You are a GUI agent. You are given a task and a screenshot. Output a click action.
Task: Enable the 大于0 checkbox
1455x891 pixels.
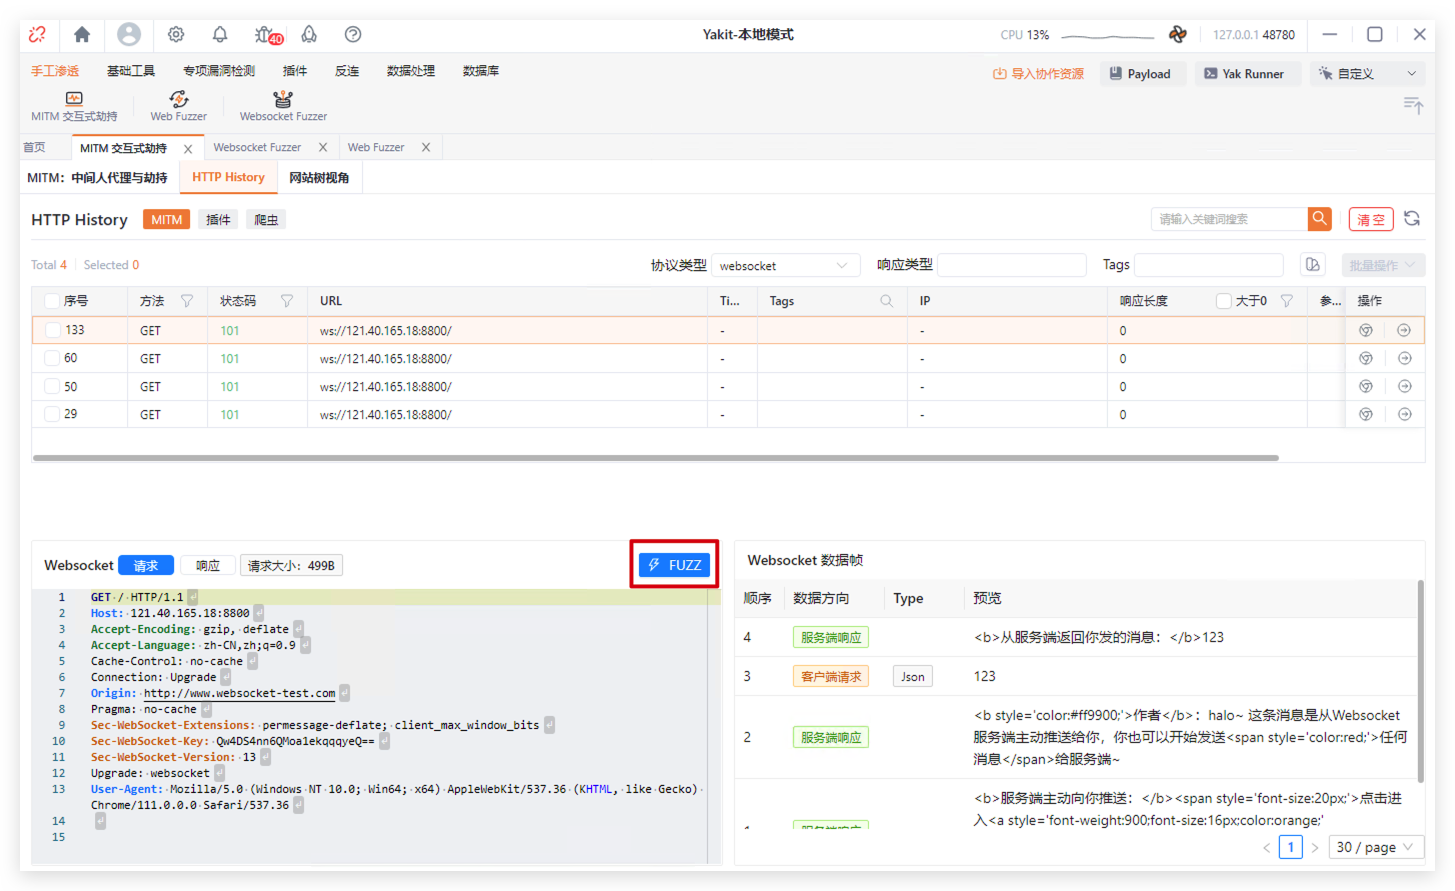[1223, 301]
